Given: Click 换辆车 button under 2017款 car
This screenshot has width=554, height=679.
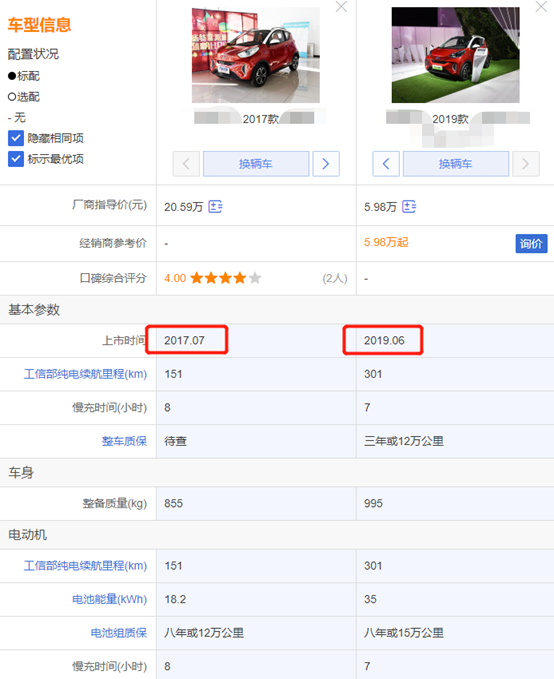Looking at the screenshot, I should pyautogui.click(x=256, y=164).
